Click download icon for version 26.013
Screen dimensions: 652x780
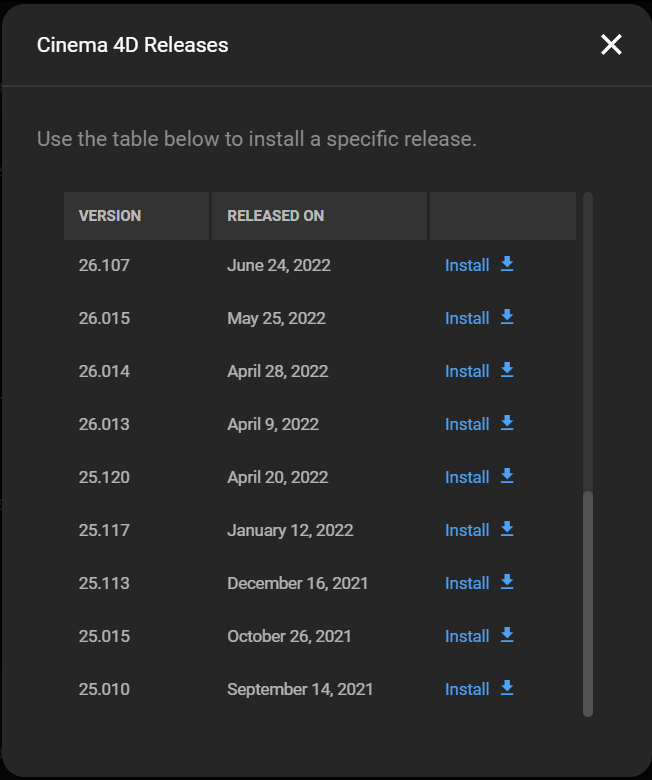coord(507,423)
